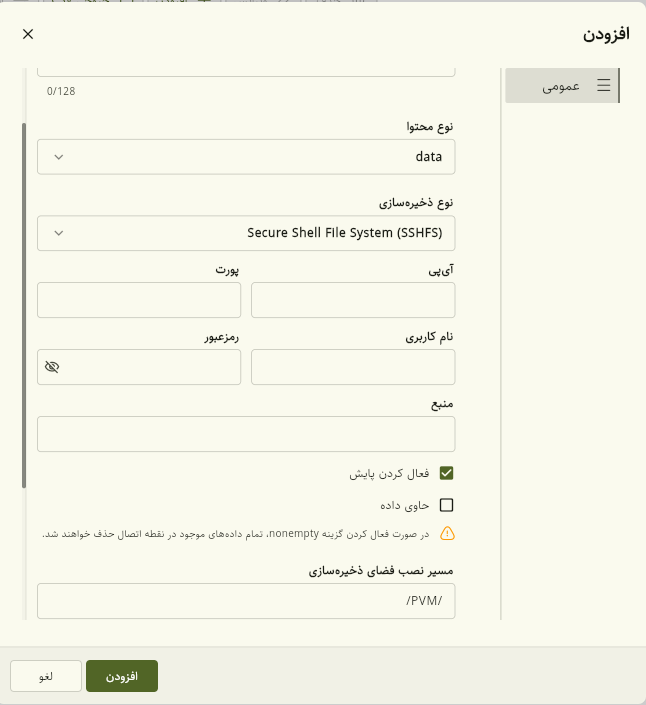Click the منبع source input field
The image size is (646, 705).
pyautogui.click(x=246, y=434)
